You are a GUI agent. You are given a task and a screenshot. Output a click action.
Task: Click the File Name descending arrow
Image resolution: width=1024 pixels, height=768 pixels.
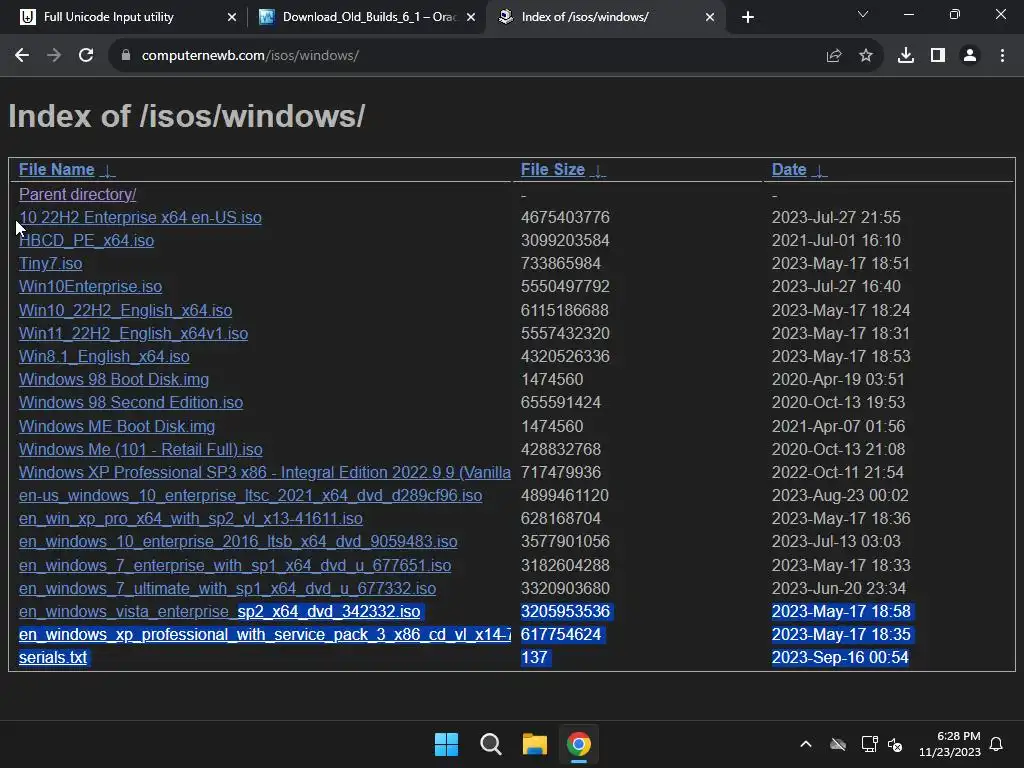[108, 171]
